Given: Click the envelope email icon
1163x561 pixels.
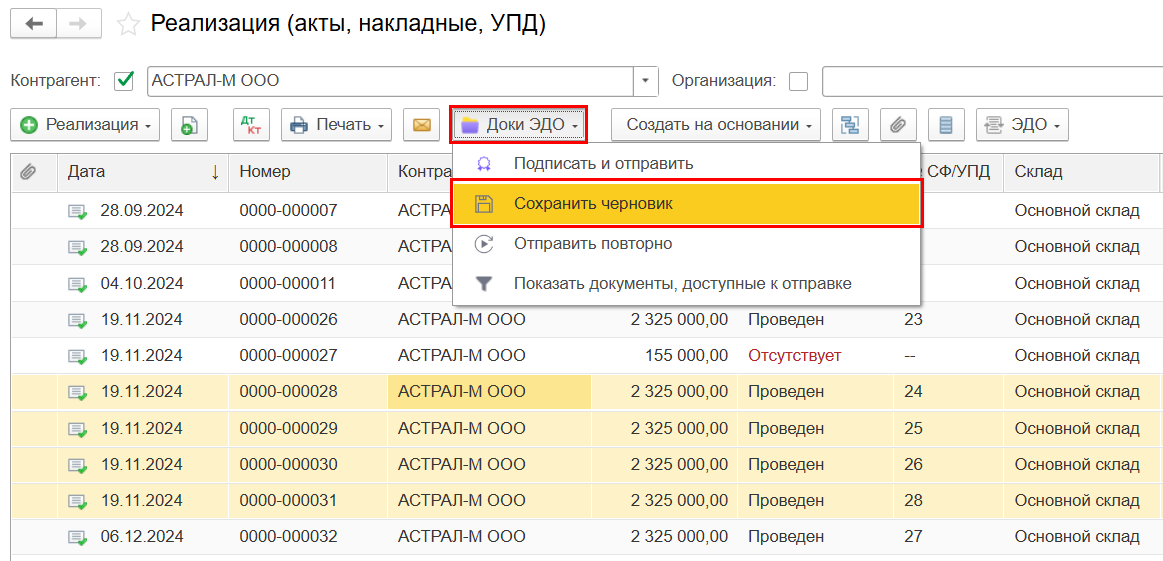Looking at the screenshot, I should (421, 125).
